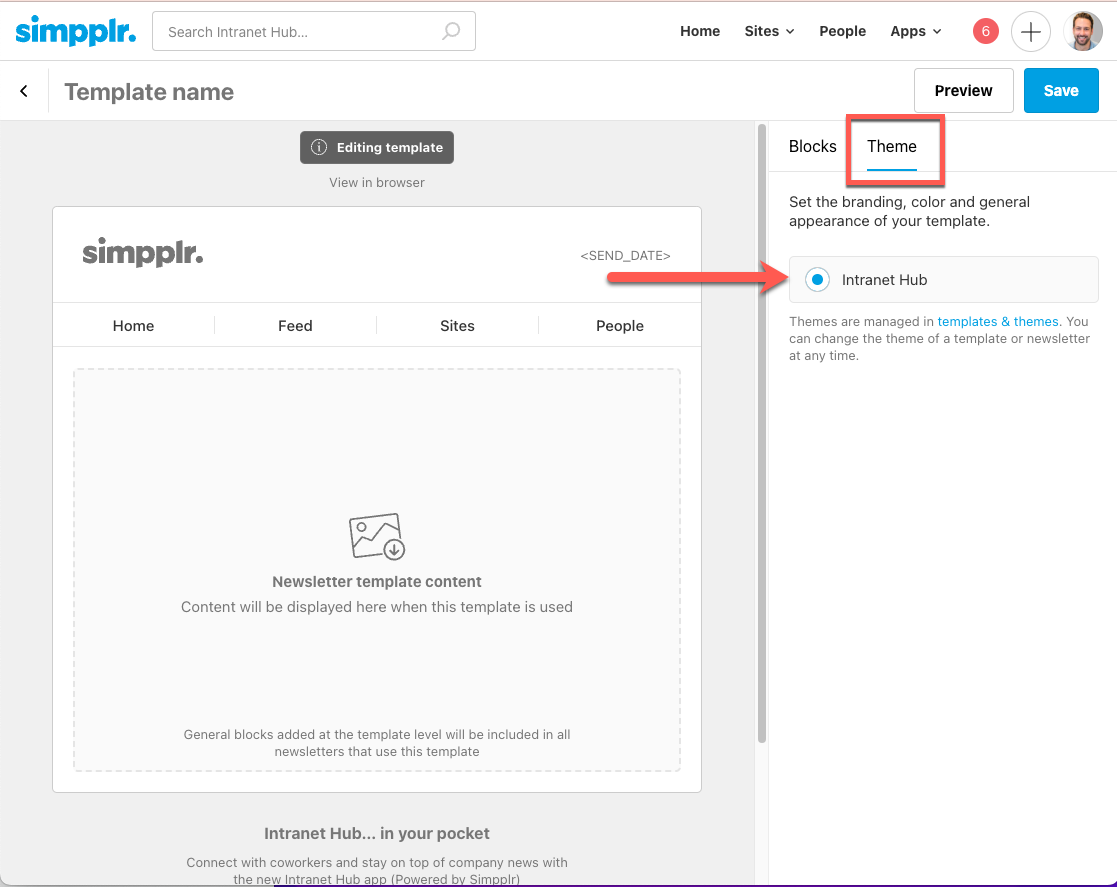This screenshot has height=887, width=1117.
Task: Click the plus icon to create content
Action: 1031,31
